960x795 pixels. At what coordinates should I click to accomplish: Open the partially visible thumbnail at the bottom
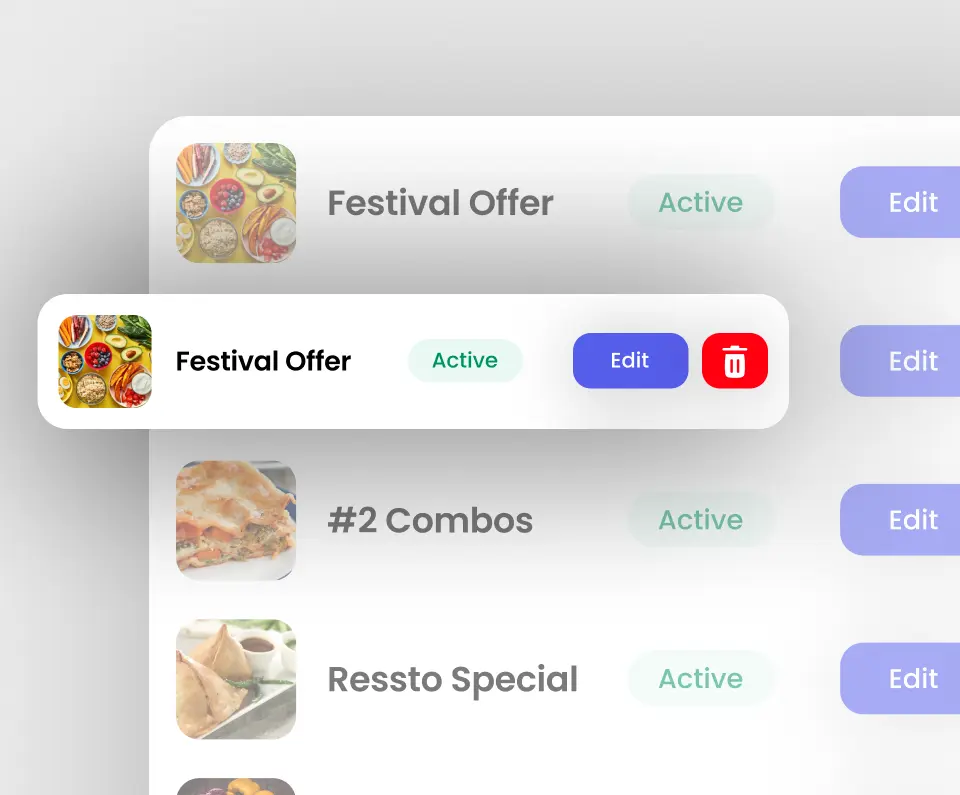pyautogui.click(x=236, y=786)
